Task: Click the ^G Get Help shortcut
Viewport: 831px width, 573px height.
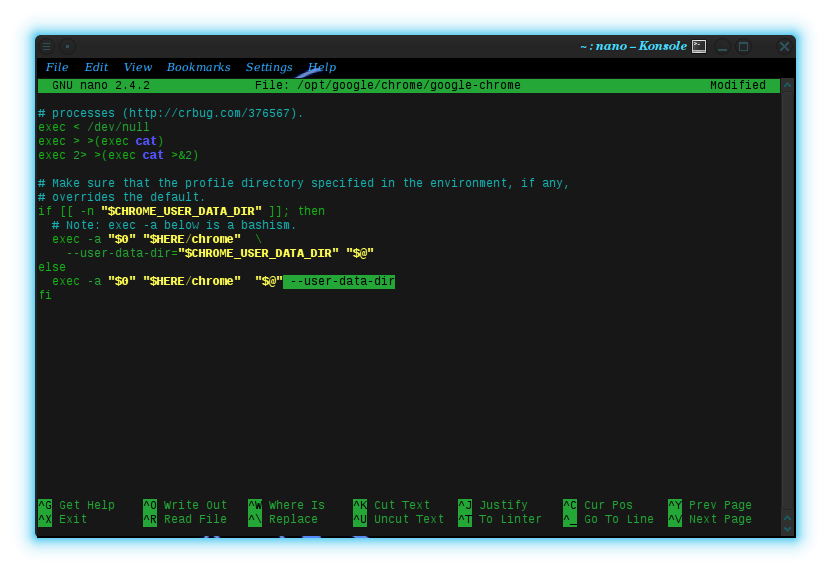Action: point(76,505)
